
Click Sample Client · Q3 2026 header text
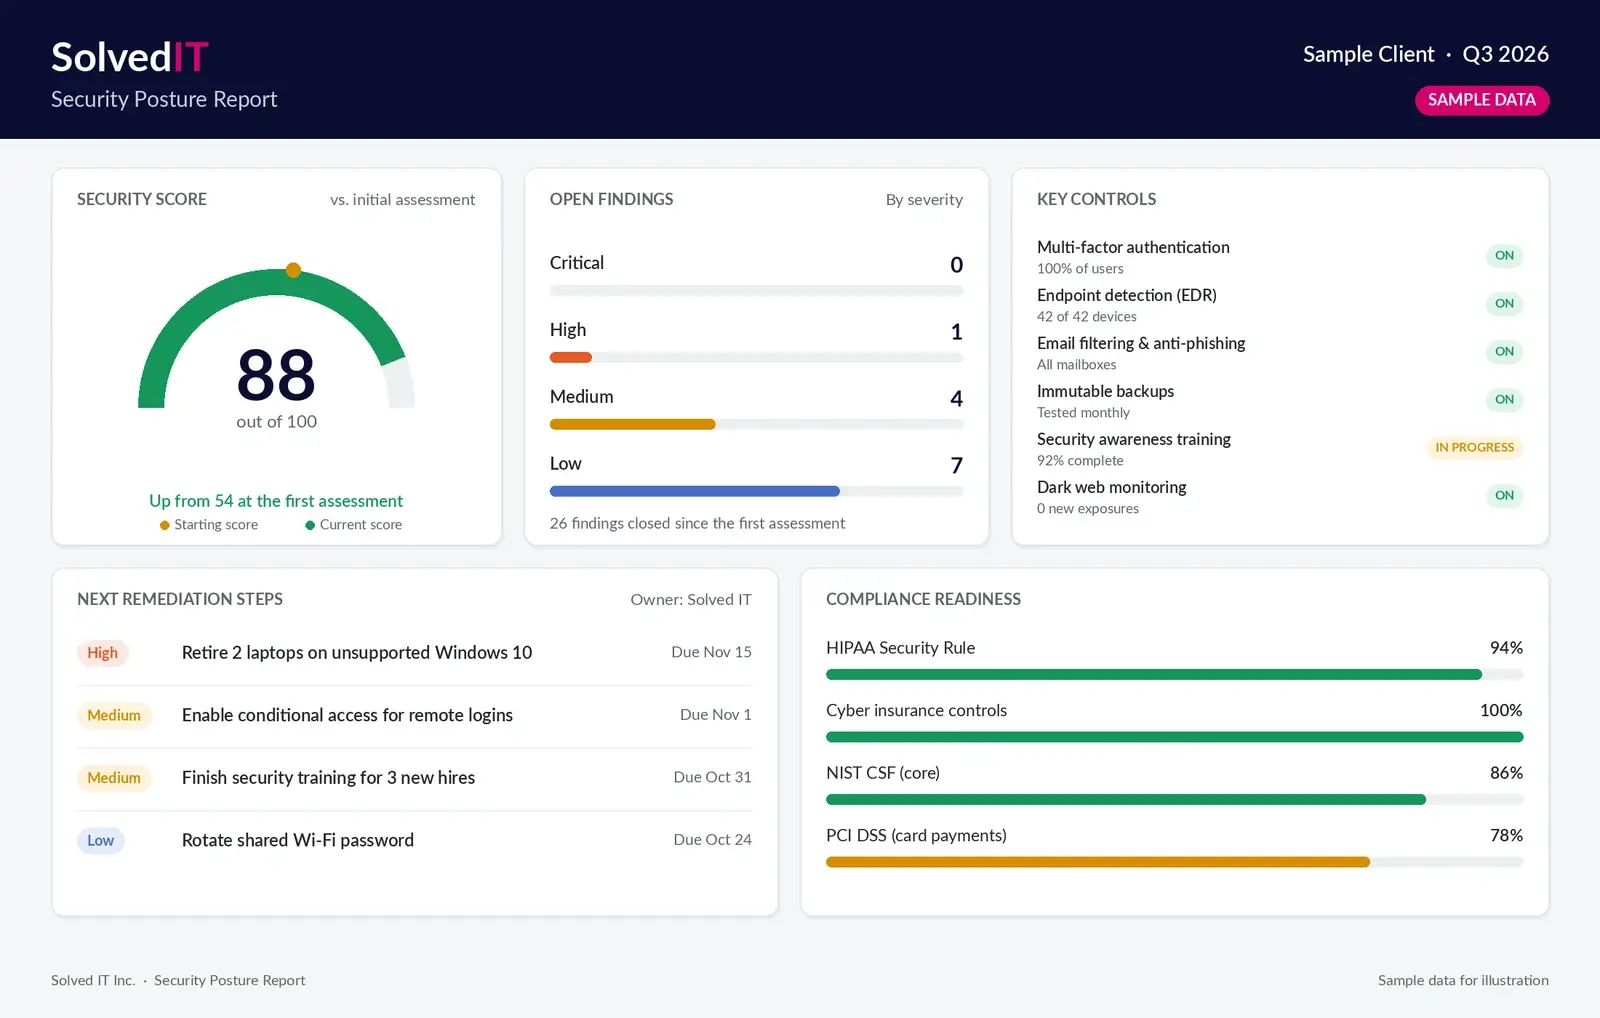coord(1425,54)
